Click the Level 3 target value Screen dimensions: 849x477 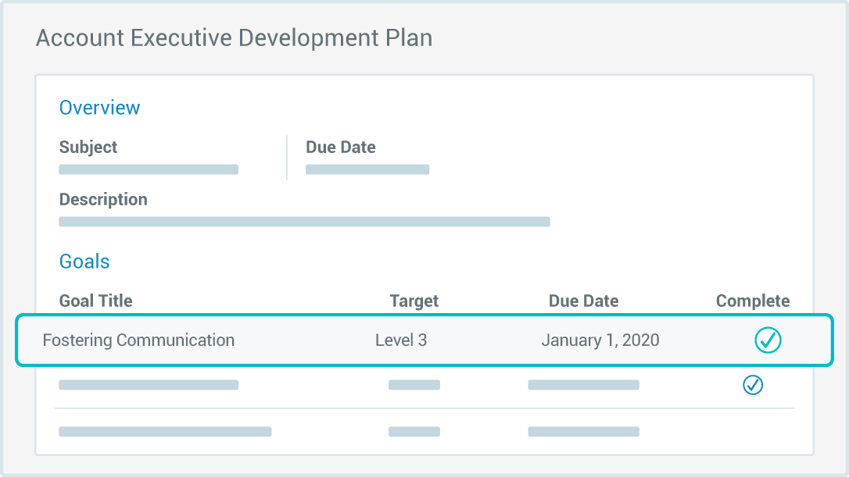(401, 340)
